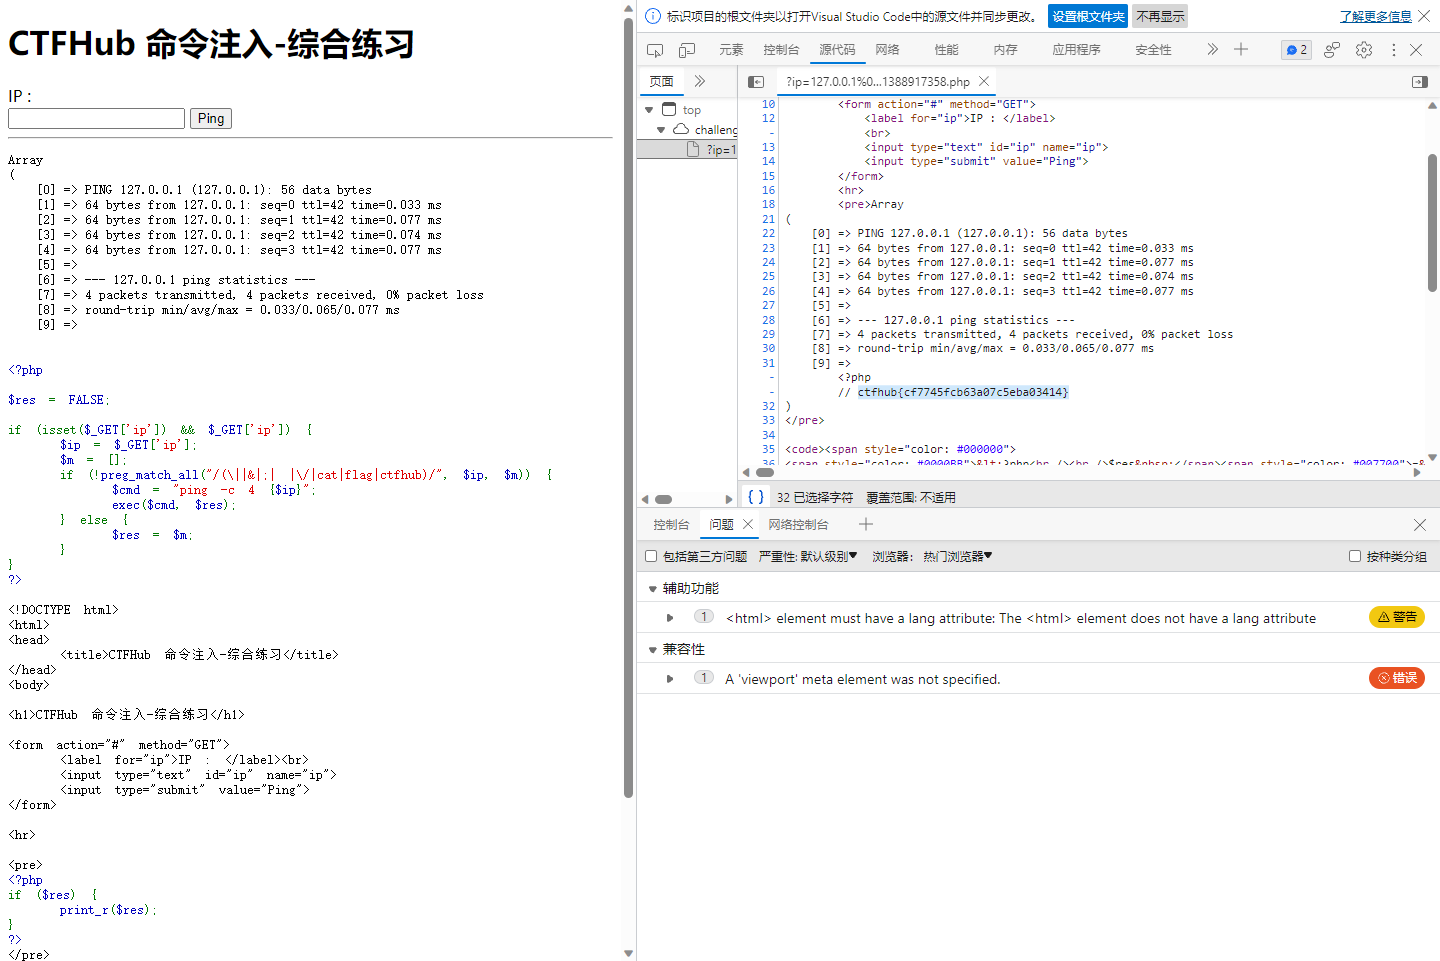Open the issues counter badge showing 2
This screenshot has width=1440, height=961.
coord(1296,49)
